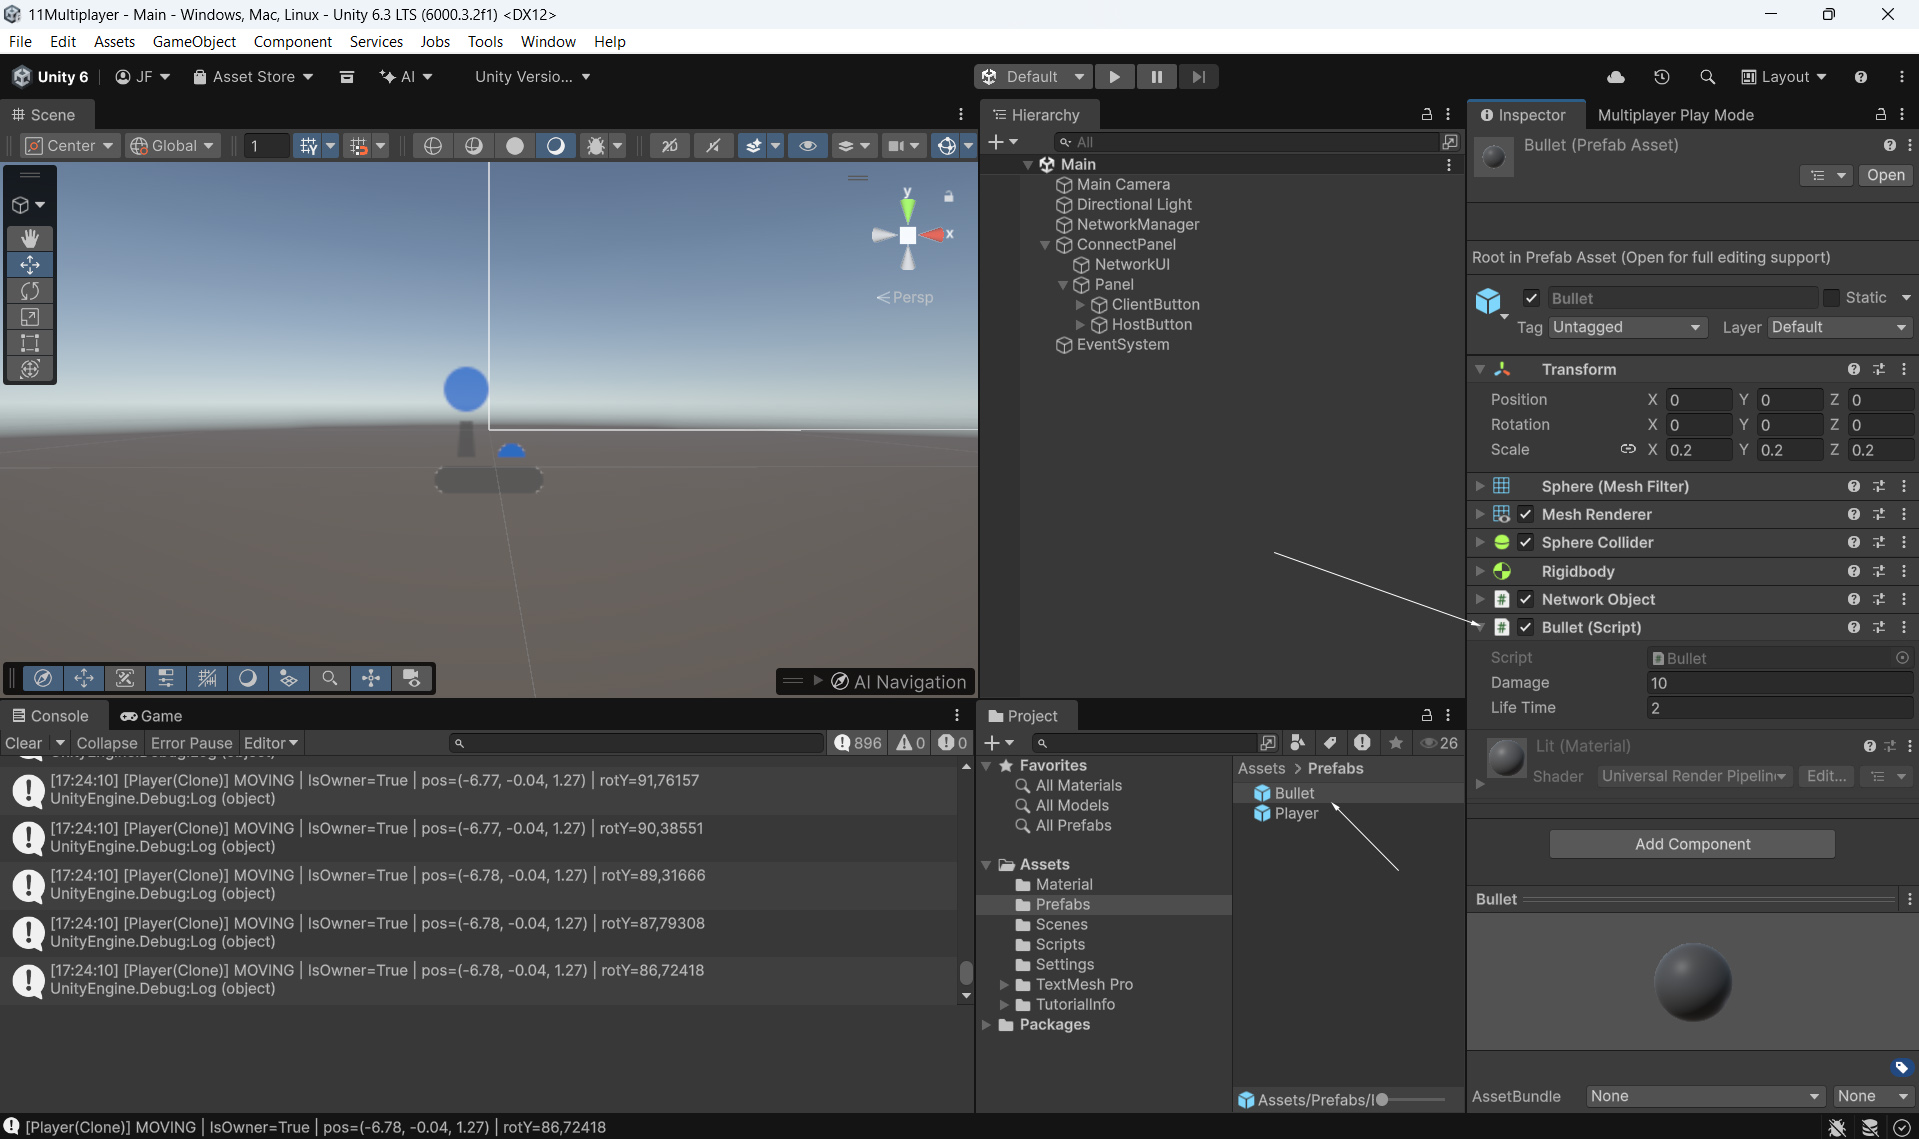Click the Damage value field
Screen dimensions: 1919x1139
[x=1778, y=683]
